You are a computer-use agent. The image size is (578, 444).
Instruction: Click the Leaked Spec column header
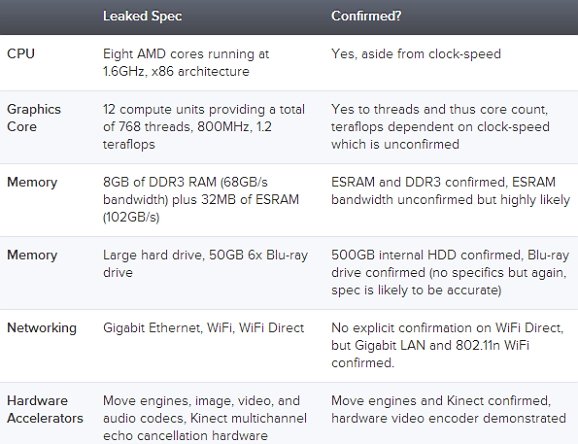tap(142, 16)
